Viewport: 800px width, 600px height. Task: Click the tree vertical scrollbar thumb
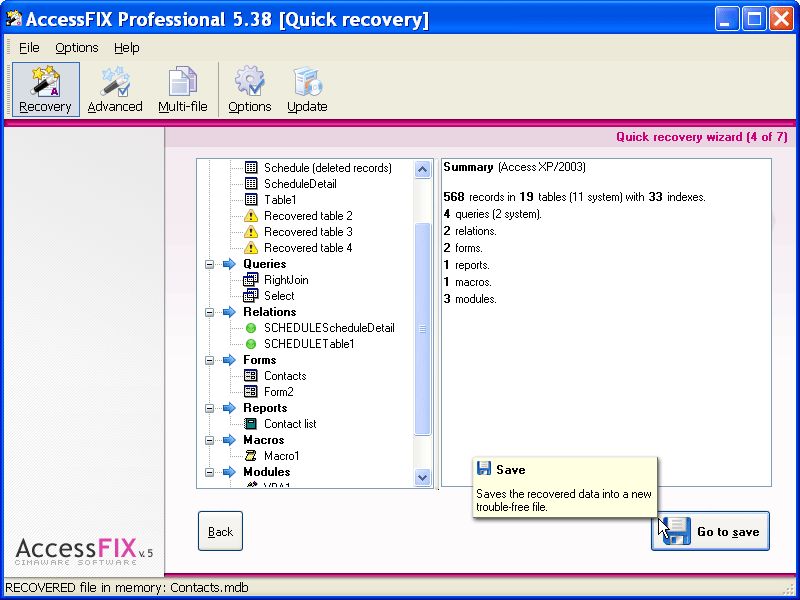point(422,329)
